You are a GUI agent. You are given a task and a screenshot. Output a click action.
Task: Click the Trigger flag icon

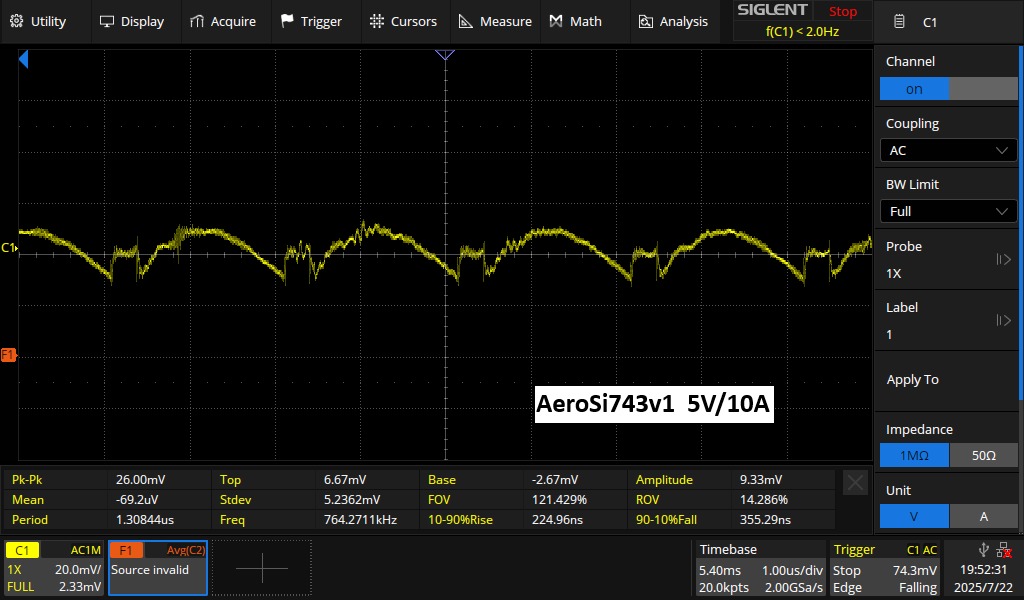click(287, 21)
